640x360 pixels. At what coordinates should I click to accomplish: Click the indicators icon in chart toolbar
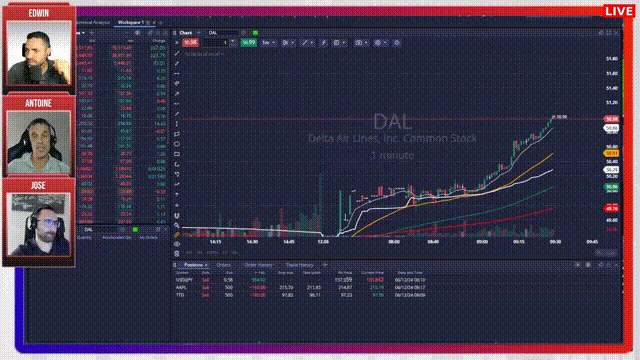pos(324,42)
